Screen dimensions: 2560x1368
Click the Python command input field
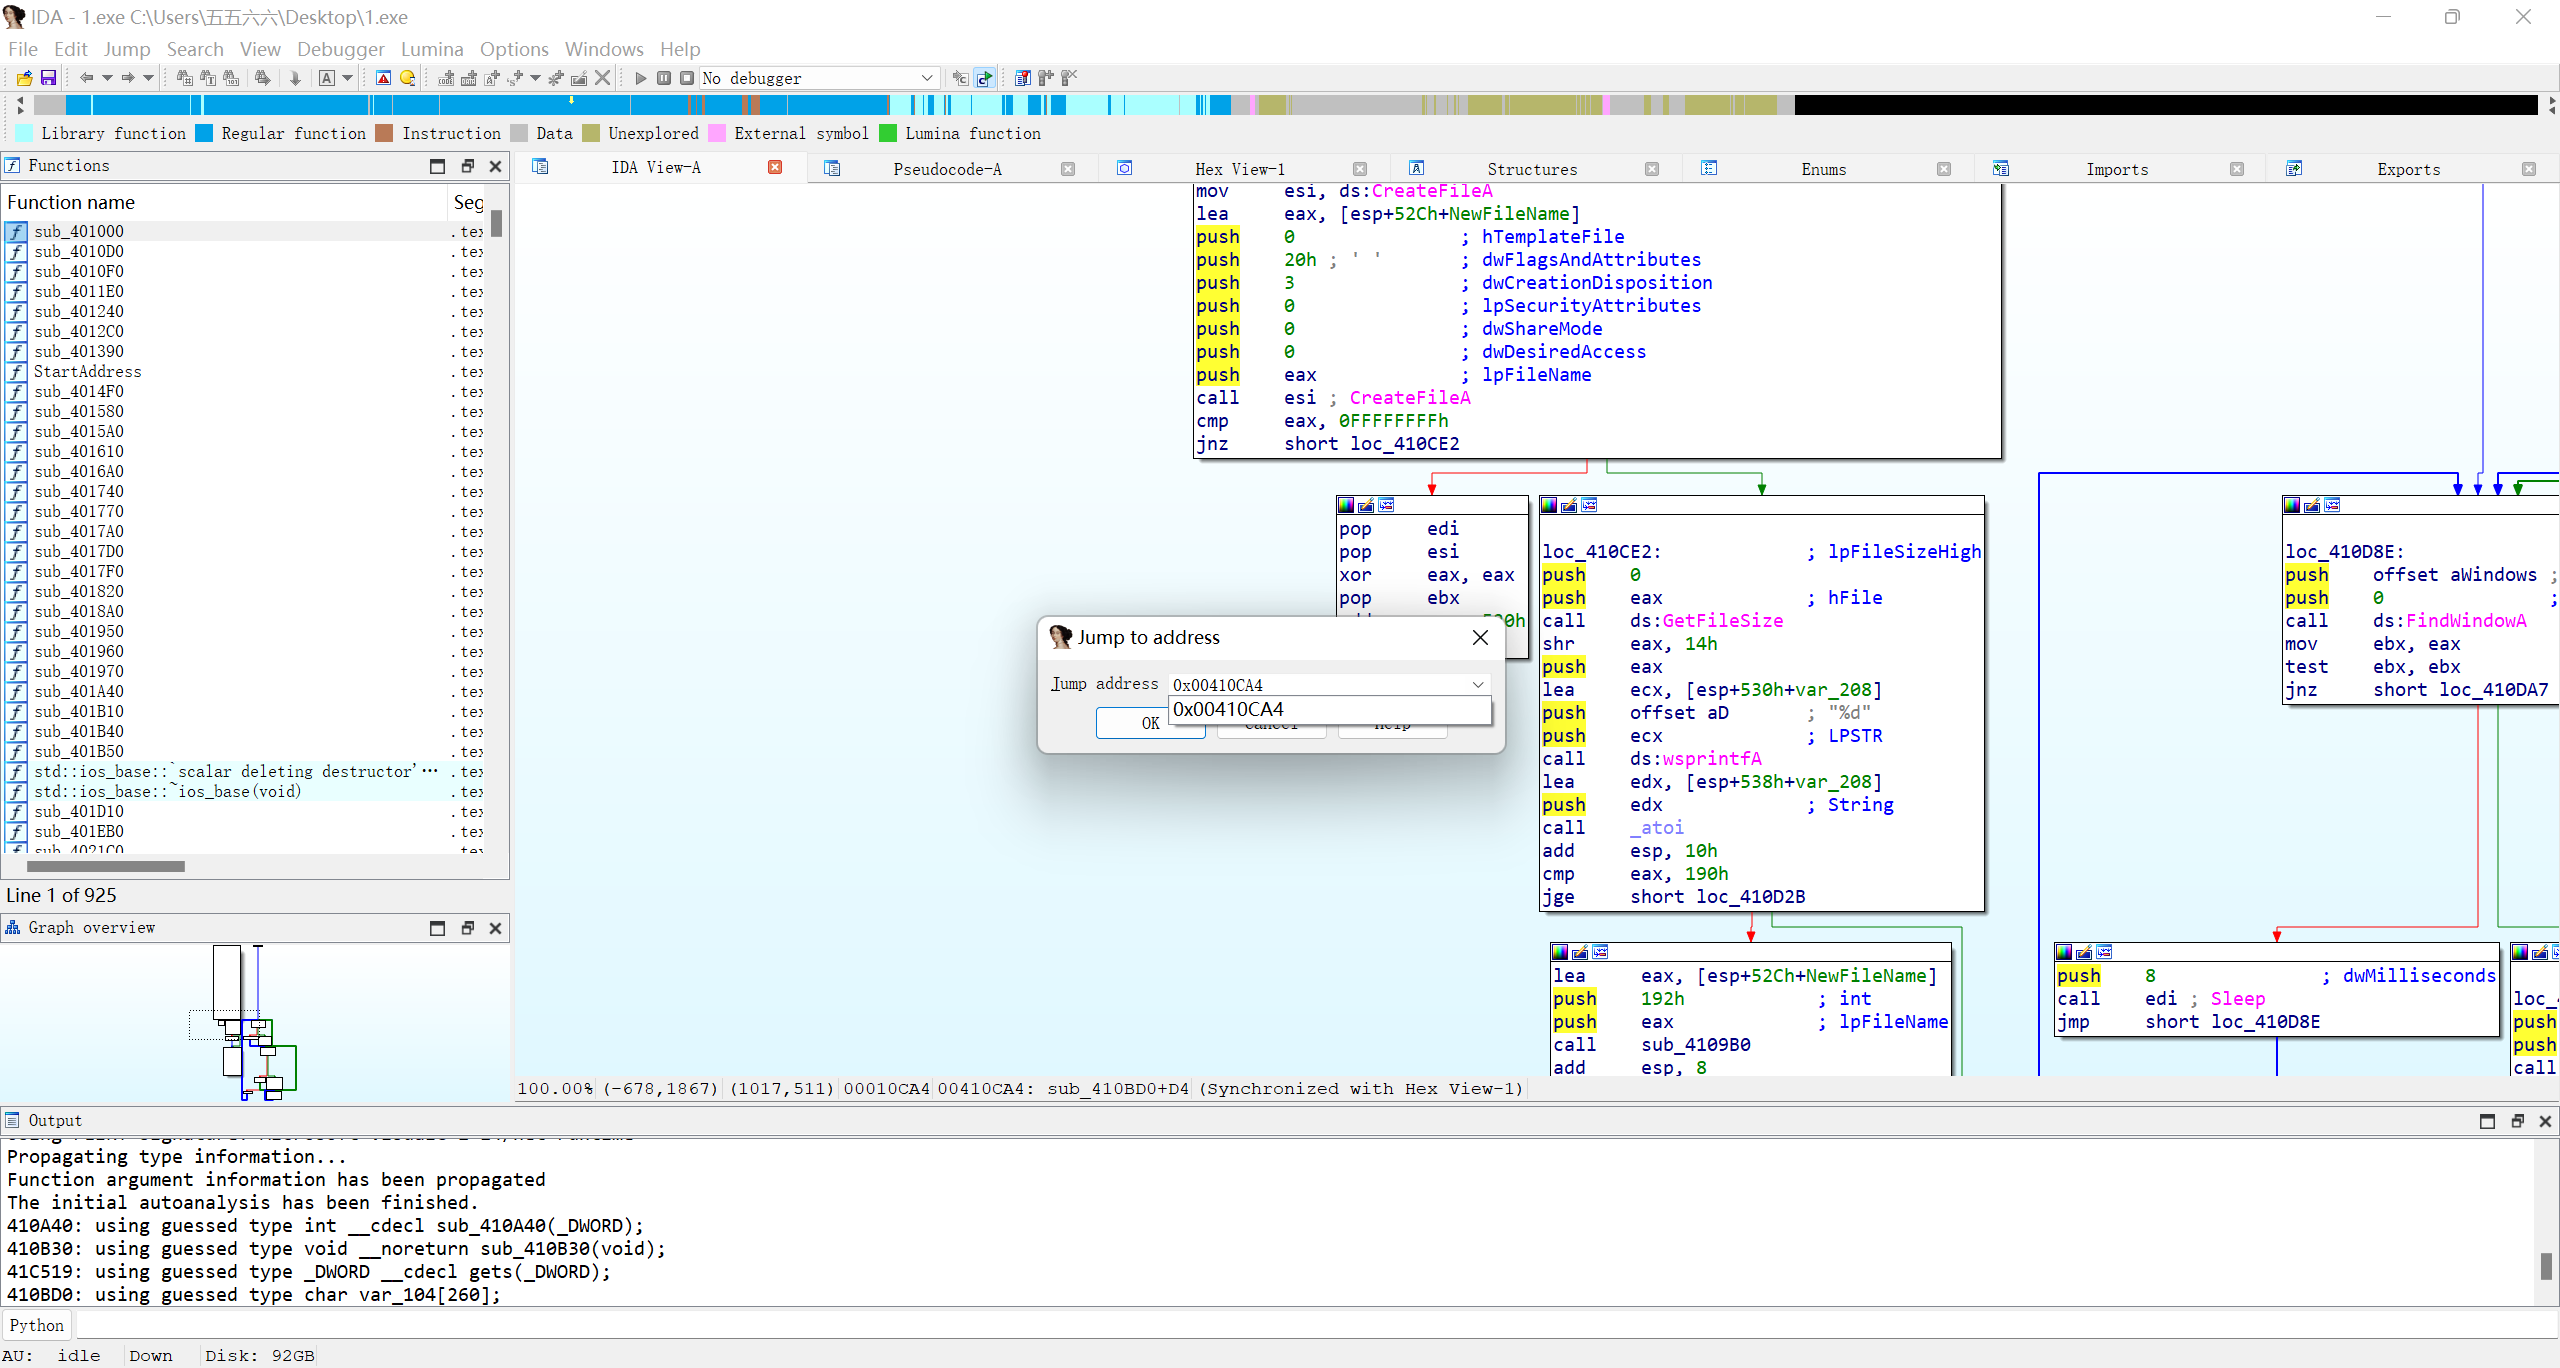[x=1300, y=1326]
